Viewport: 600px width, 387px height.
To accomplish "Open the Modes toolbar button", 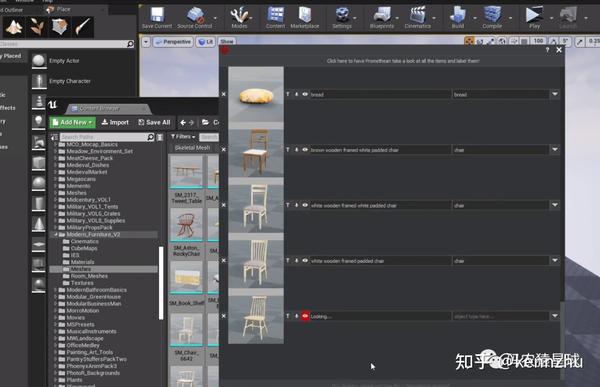I will pos(240,18).
